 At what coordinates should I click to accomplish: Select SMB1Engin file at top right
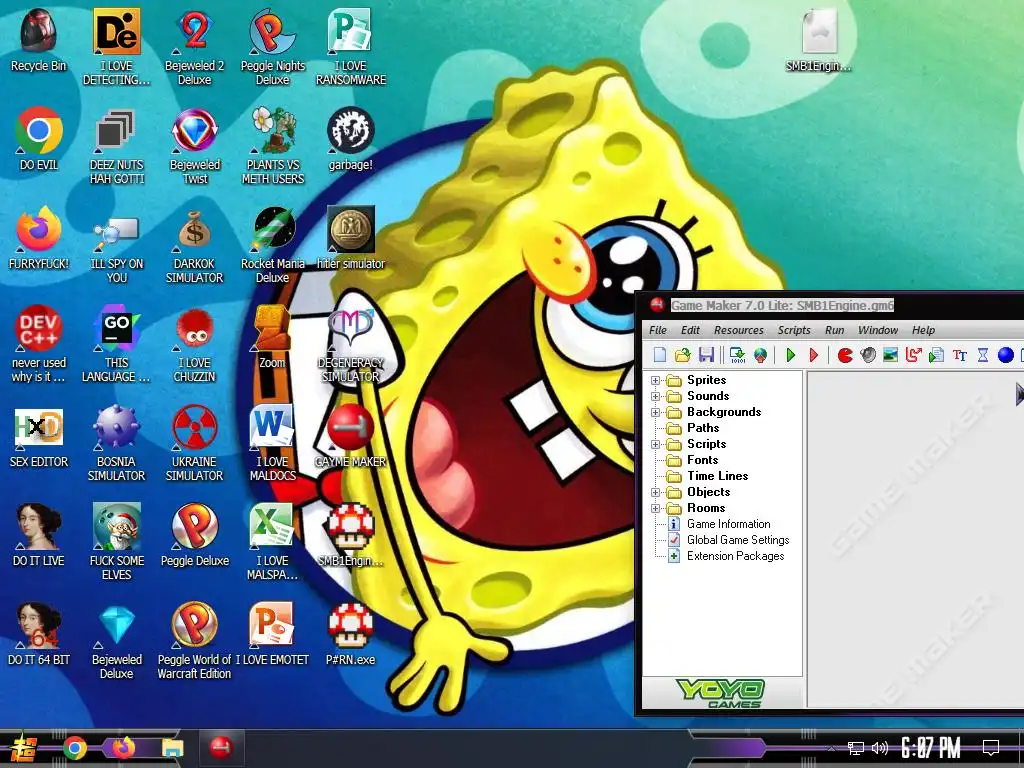(x=818, y=40)
